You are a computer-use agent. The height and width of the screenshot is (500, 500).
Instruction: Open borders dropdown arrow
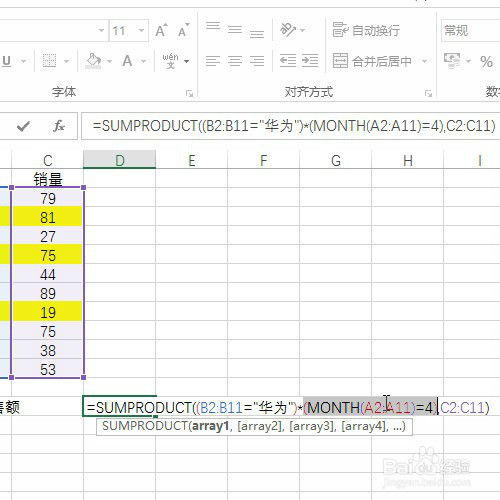click(x=66, y=61)
